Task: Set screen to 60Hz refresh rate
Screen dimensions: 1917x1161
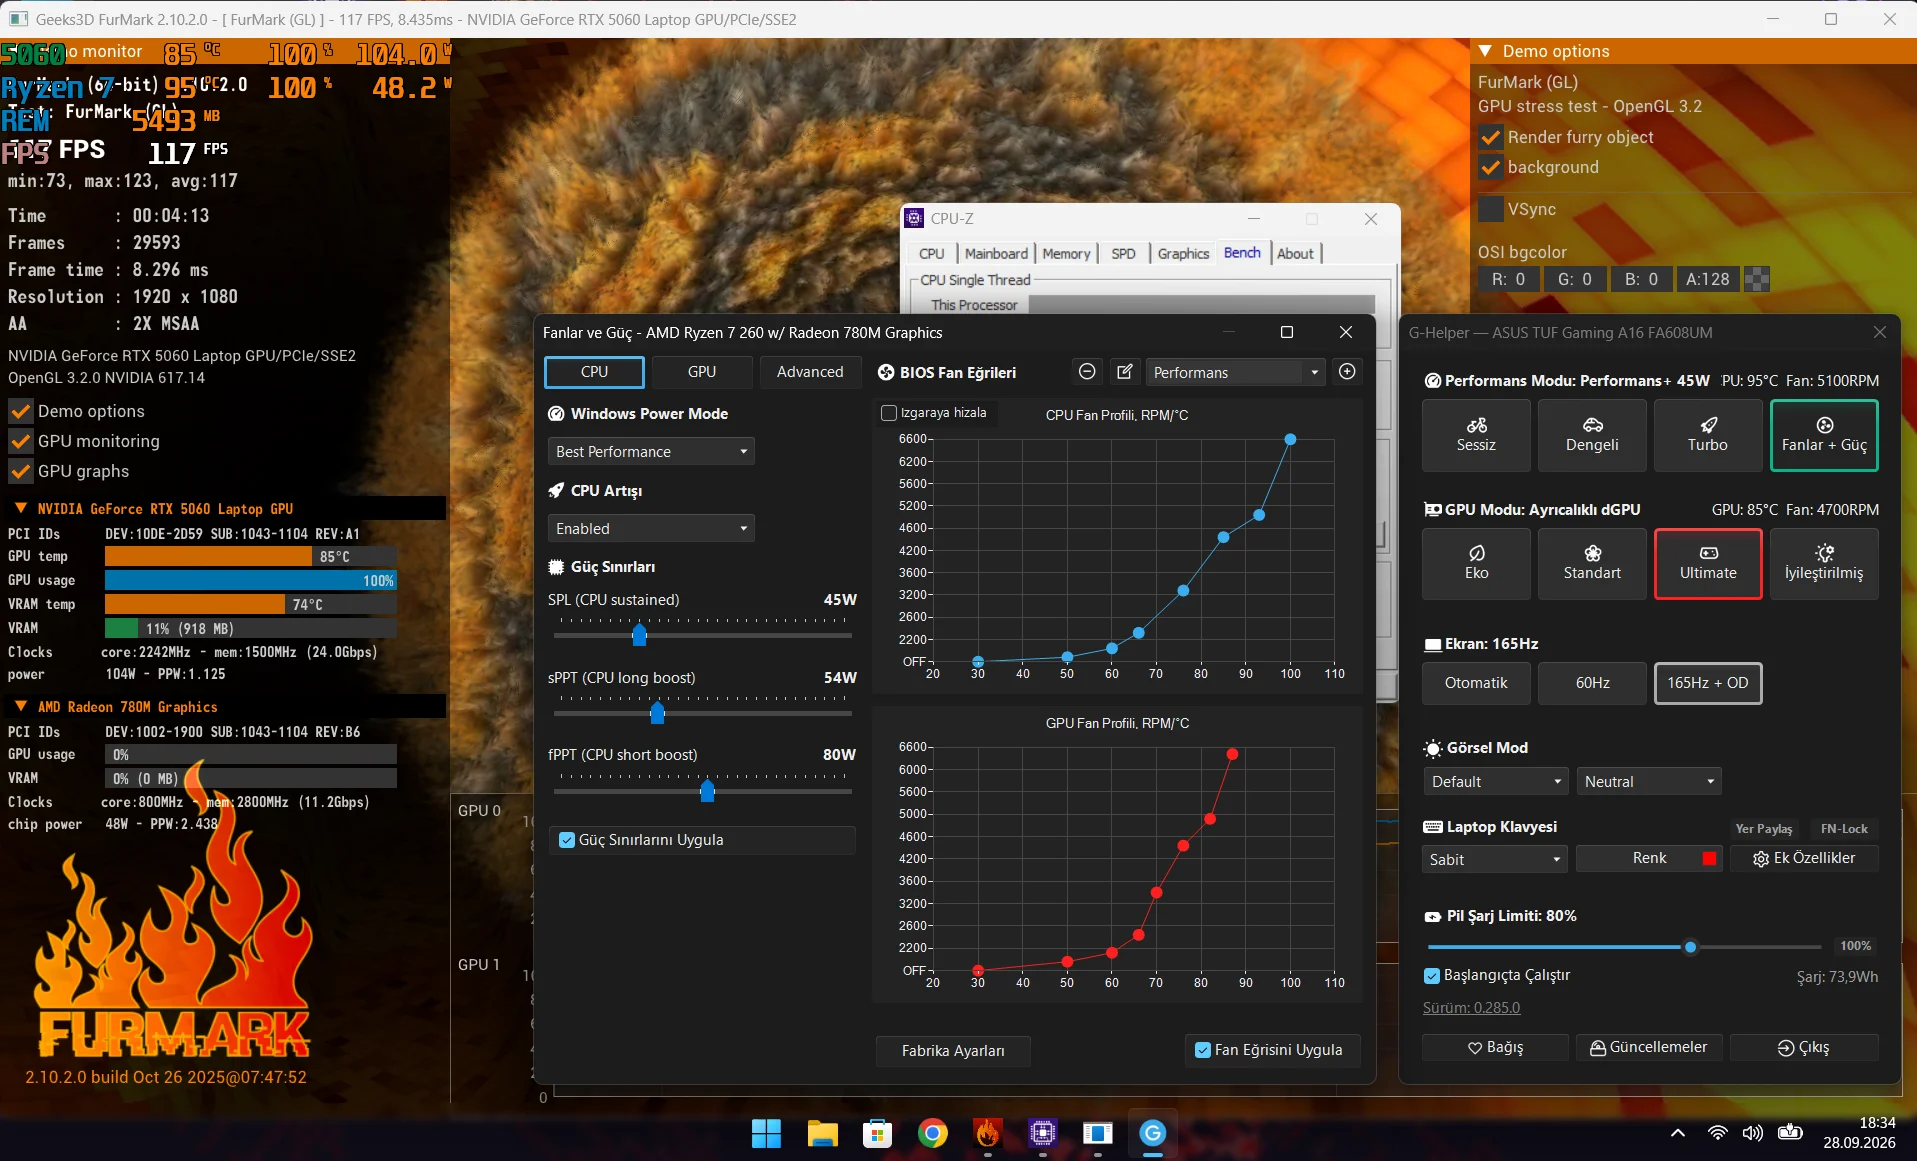Action: (1592, 683)
